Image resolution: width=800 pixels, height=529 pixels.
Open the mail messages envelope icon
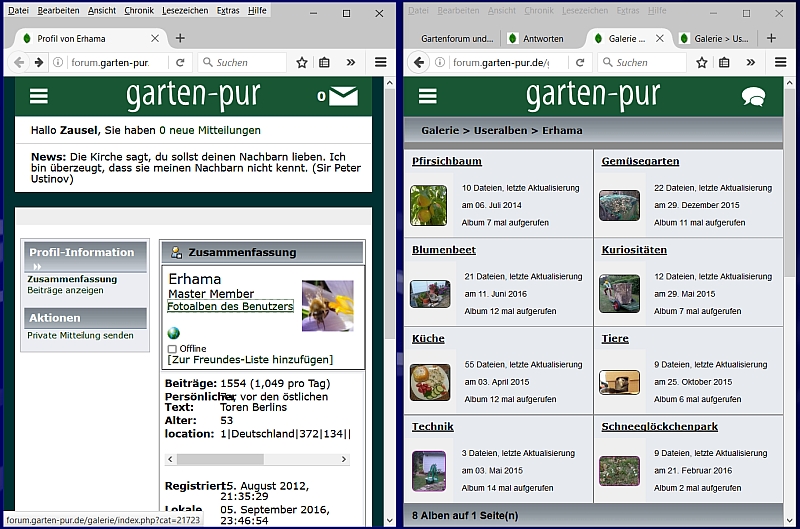pos(343,96)
